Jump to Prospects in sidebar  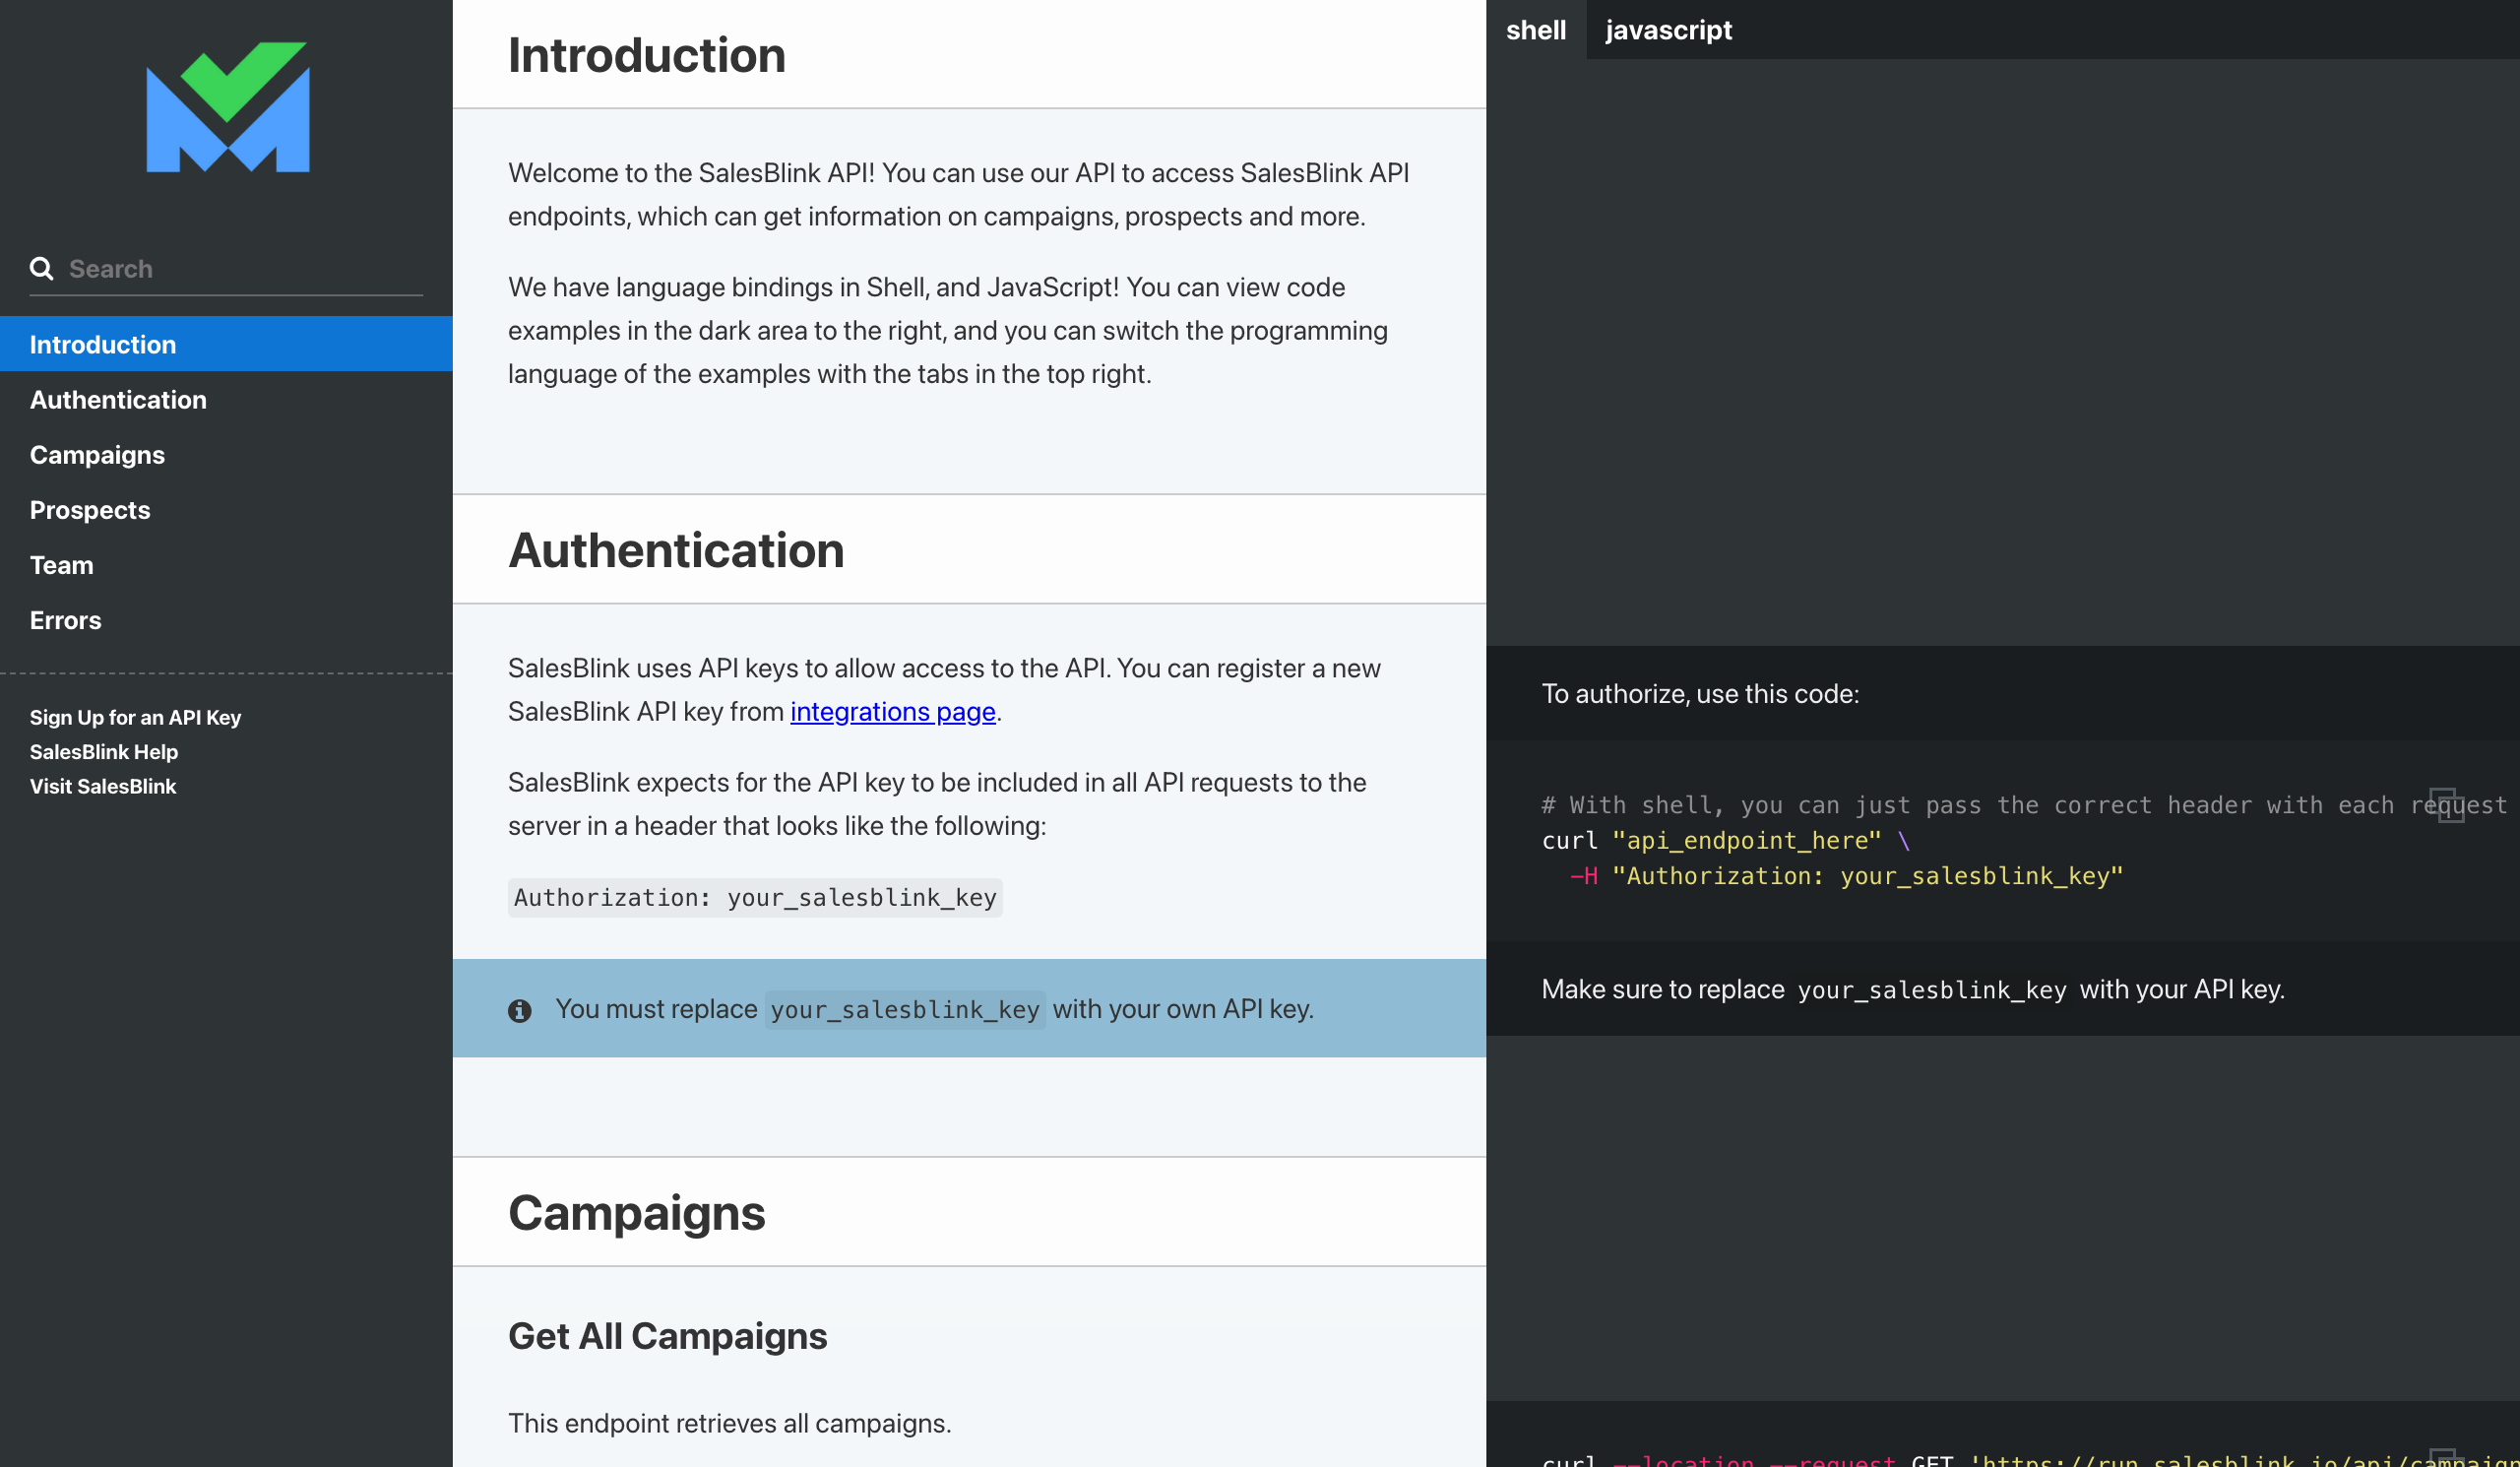point(226,509)
